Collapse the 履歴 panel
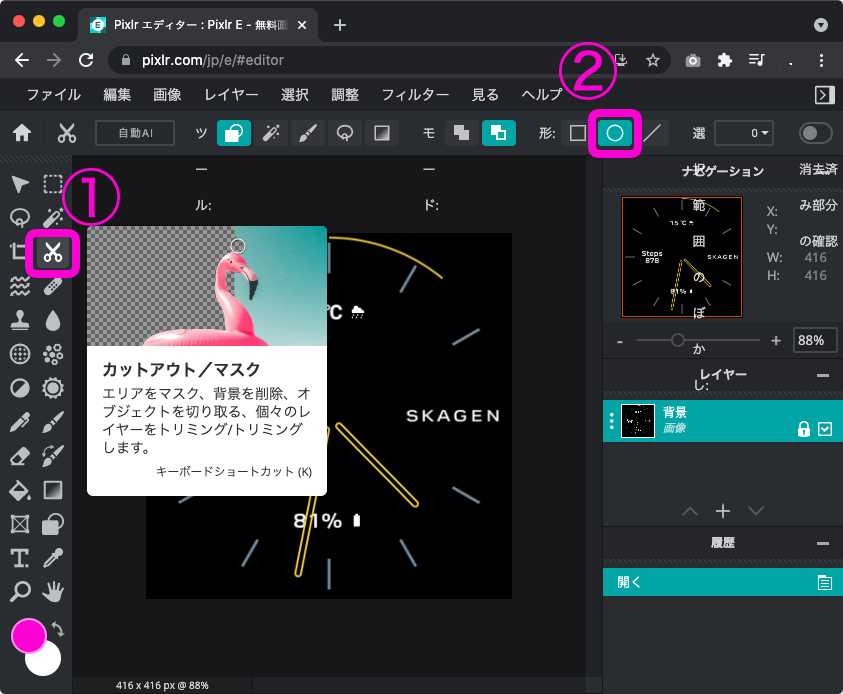The width and height of the screenshot is (843, 694). (x=823, y=543)
